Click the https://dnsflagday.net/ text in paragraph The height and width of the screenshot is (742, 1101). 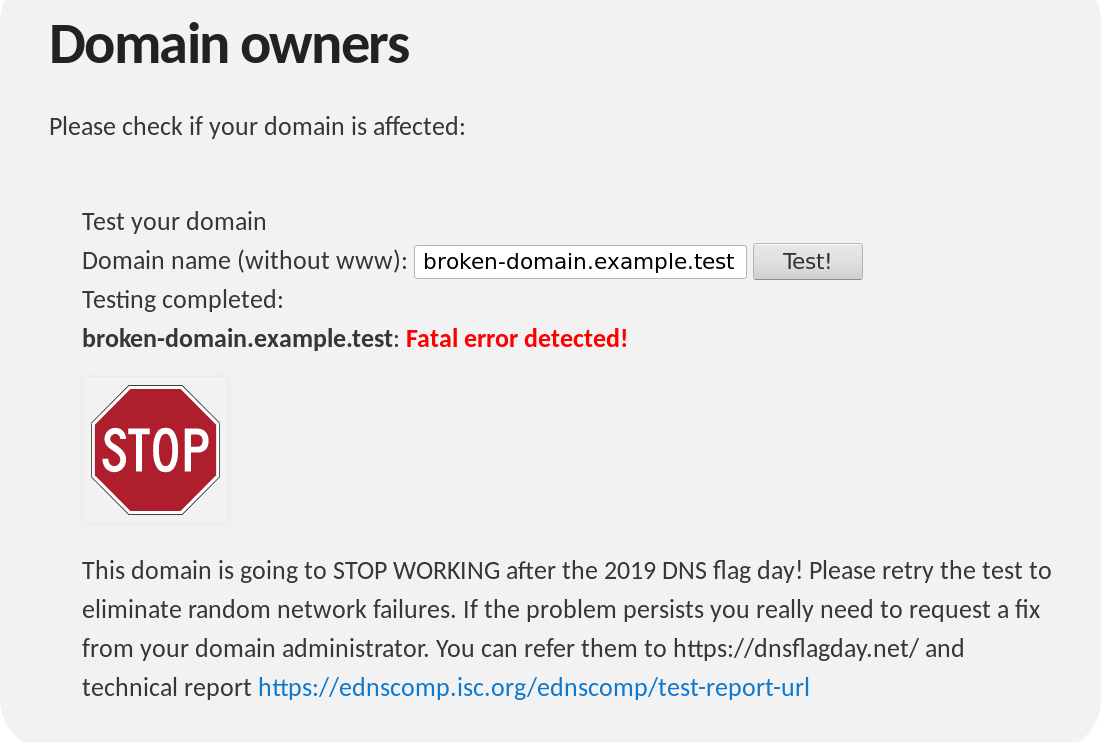pos(796,648)
